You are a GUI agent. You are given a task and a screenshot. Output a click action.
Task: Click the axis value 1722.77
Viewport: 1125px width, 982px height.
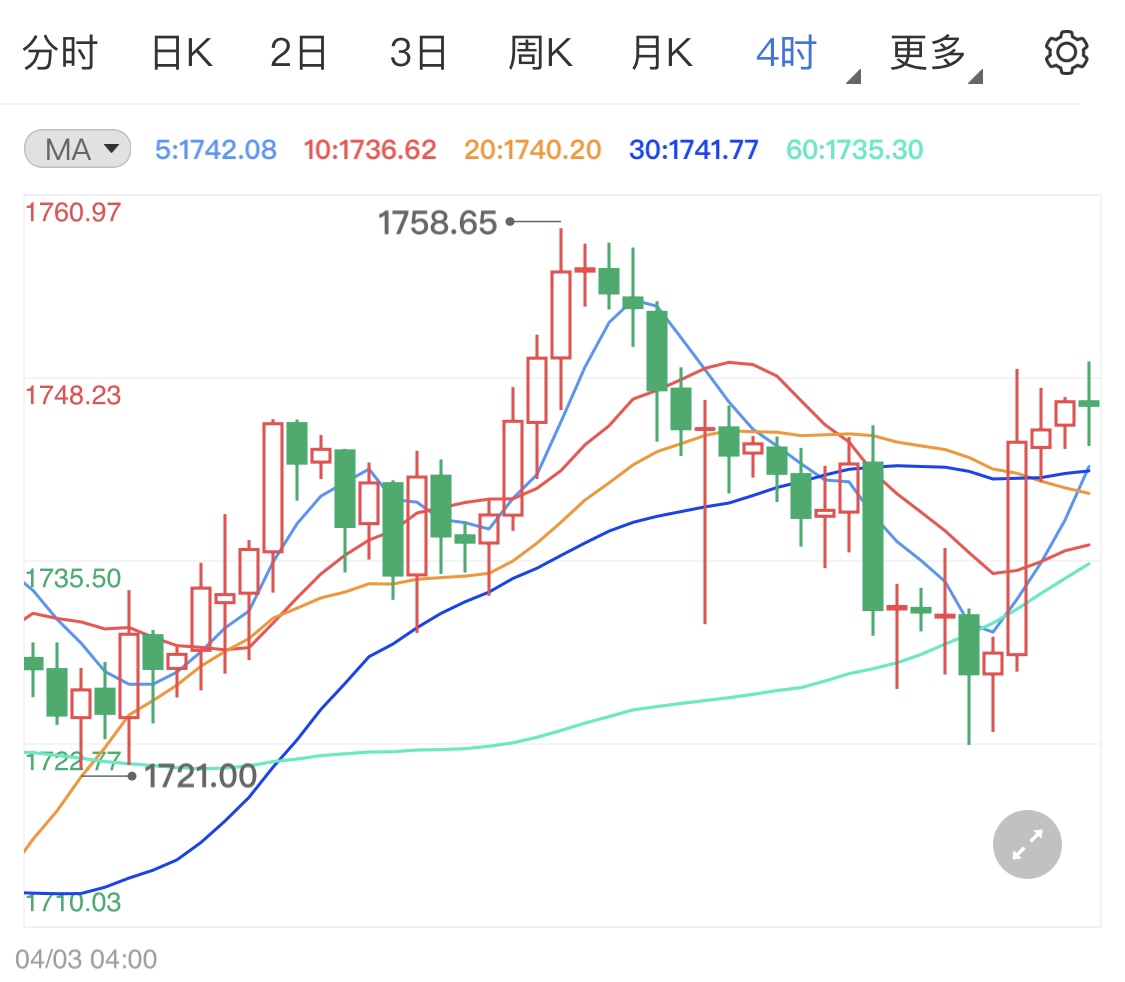[x=73, y=761]
